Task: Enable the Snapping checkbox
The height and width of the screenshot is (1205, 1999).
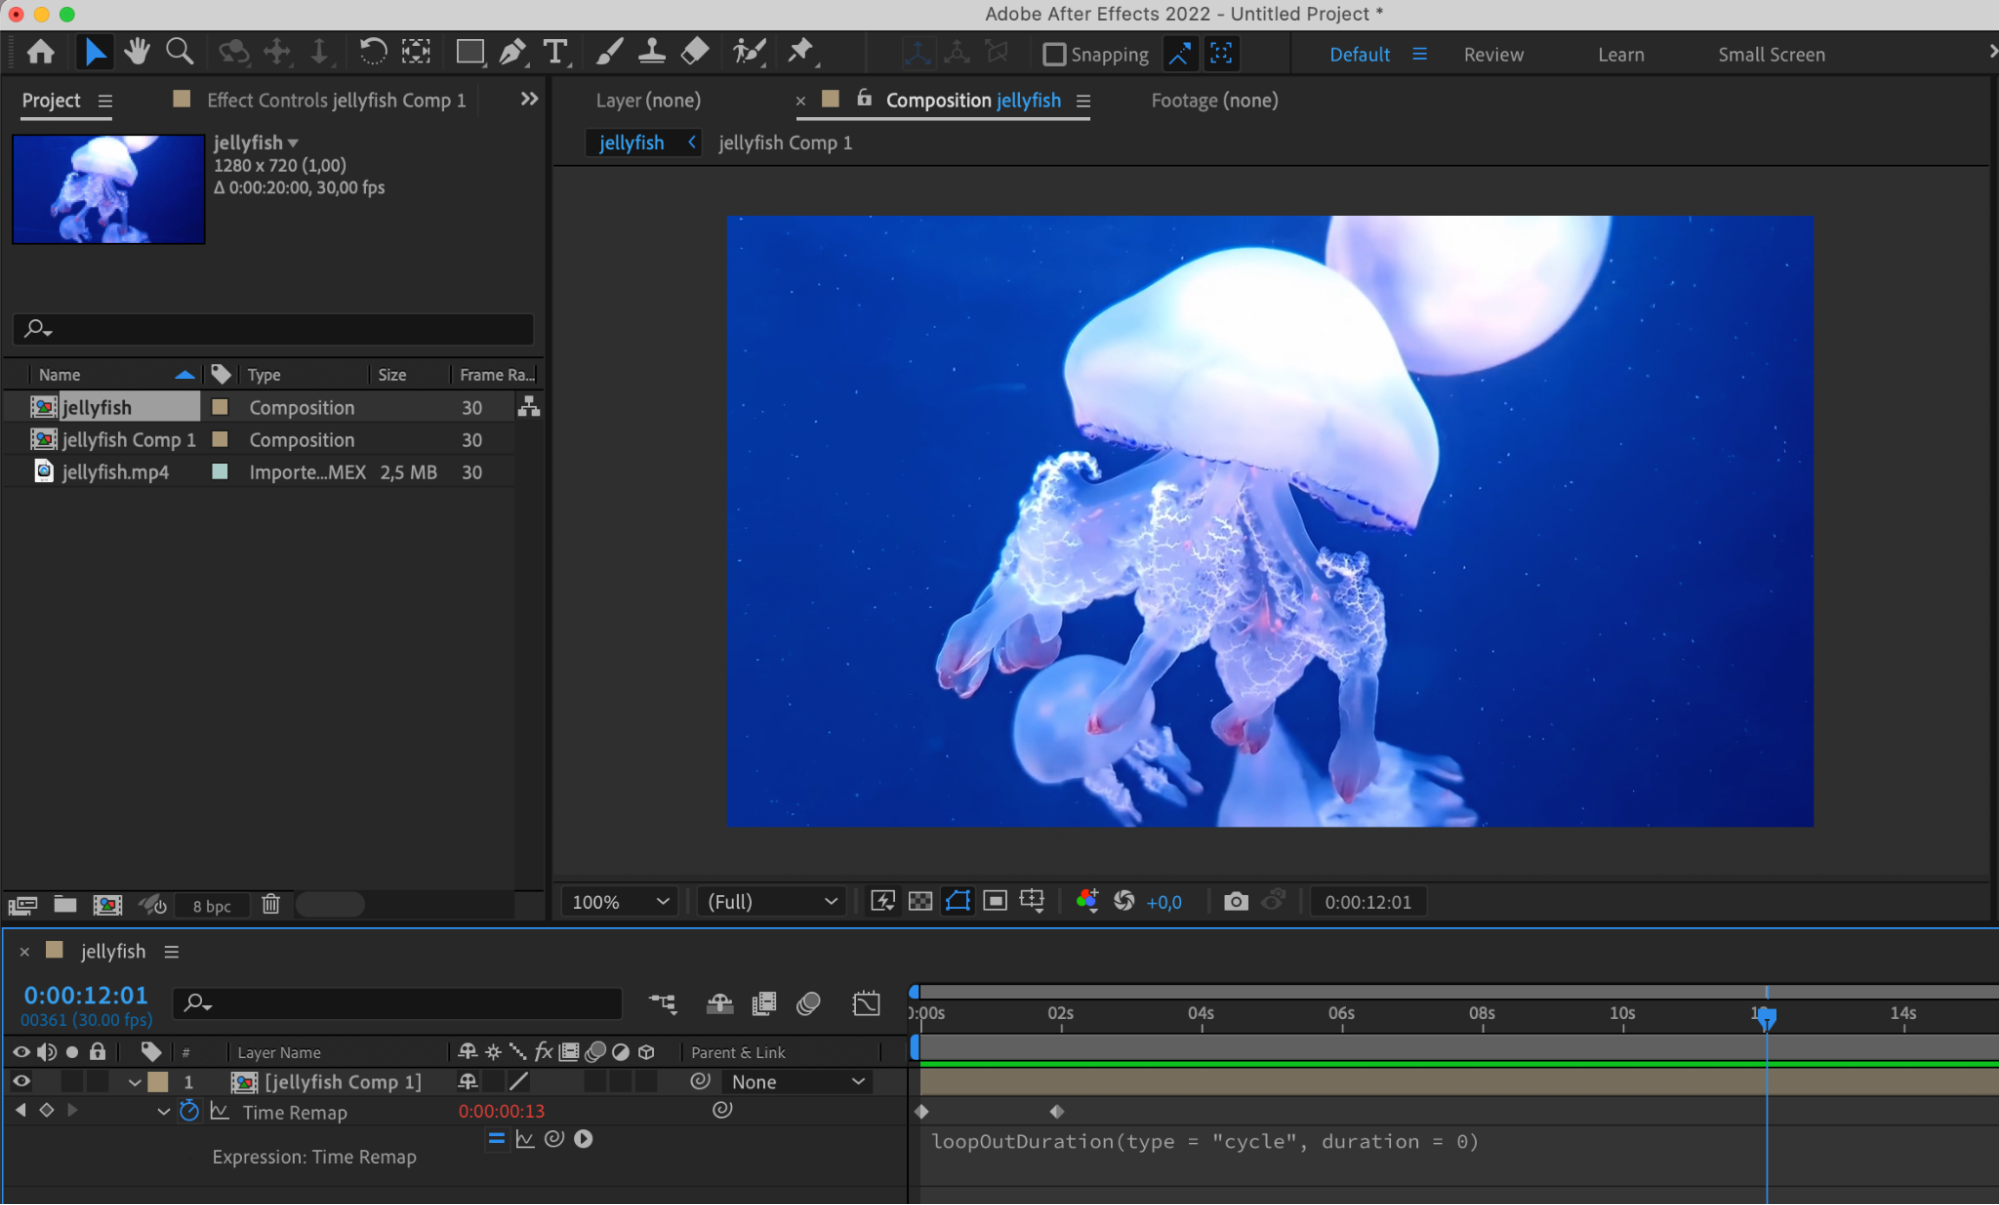Action: coord(1054,54)
